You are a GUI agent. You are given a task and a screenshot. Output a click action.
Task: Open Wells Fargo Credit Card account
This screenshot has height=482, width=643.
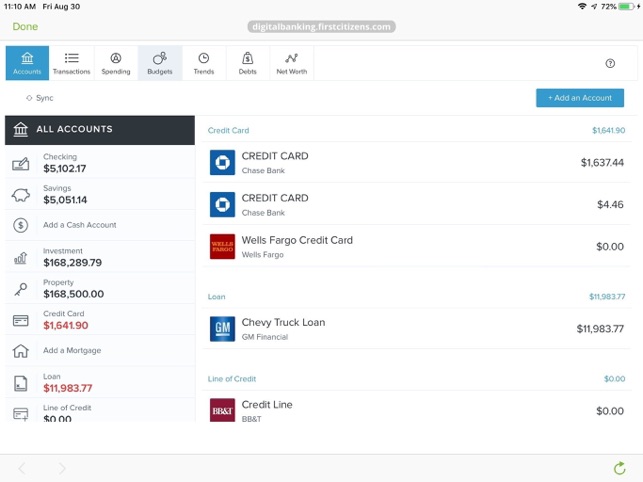coord(417,247)
